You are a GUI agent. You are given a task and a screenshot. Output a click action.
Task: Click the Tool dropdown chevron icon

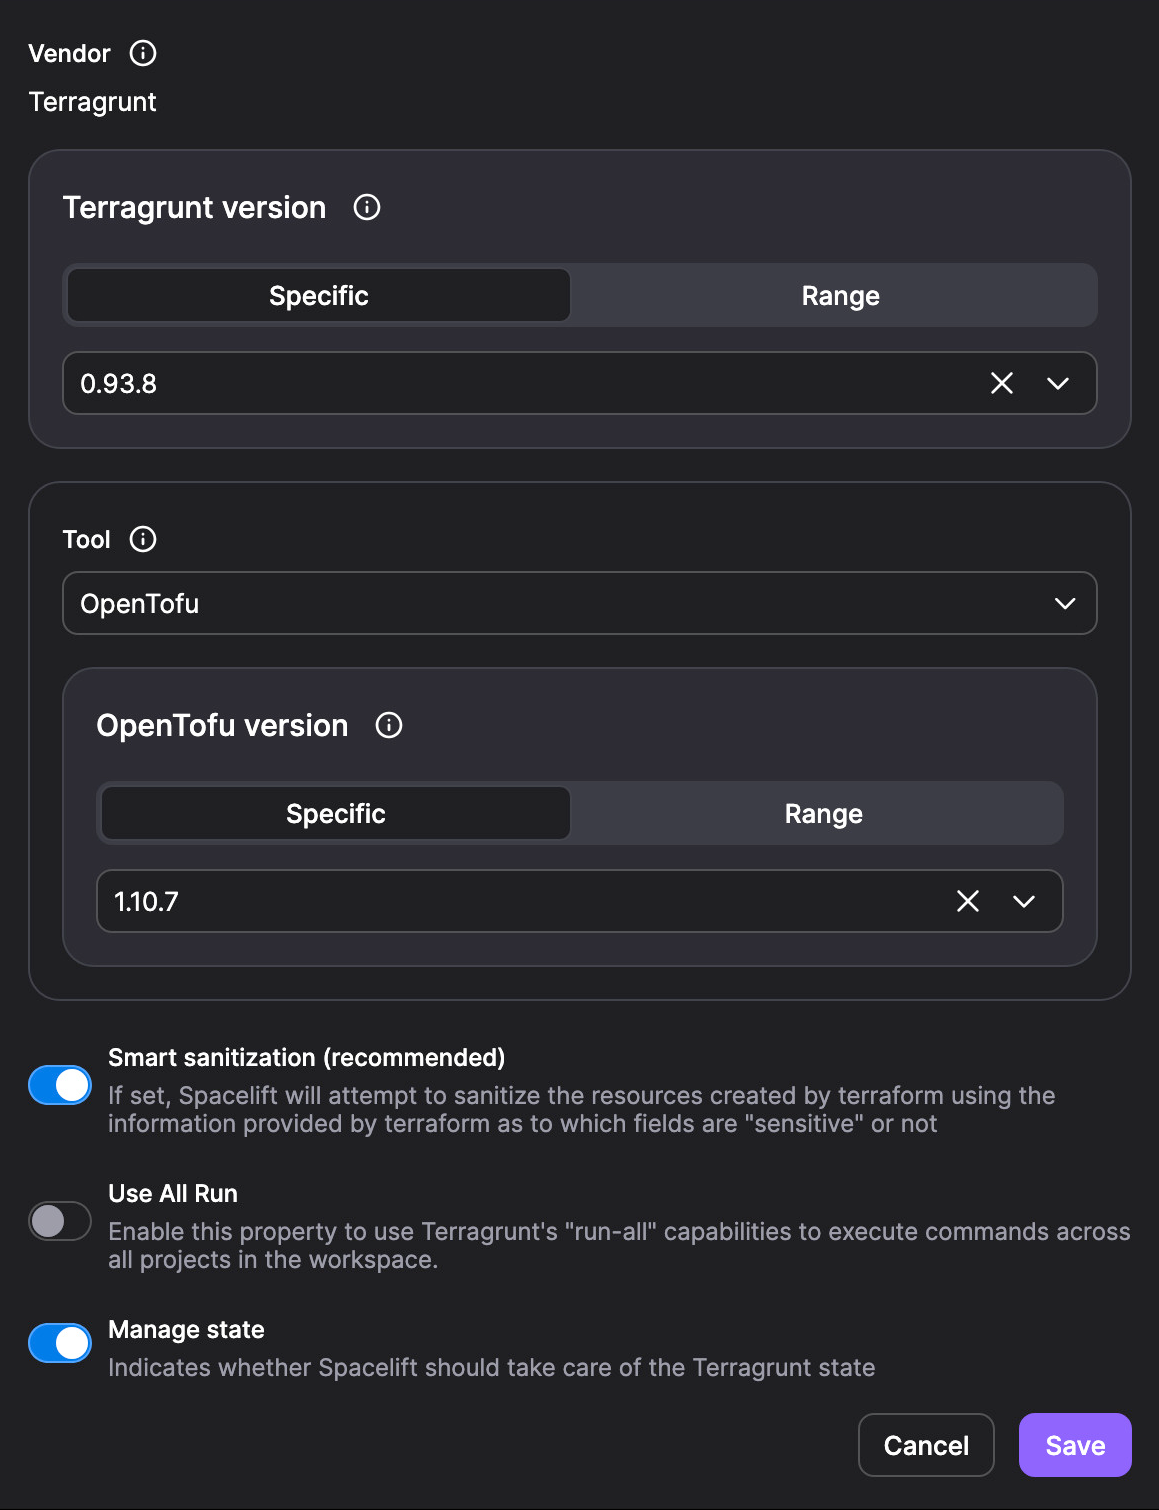[1064, 603]
